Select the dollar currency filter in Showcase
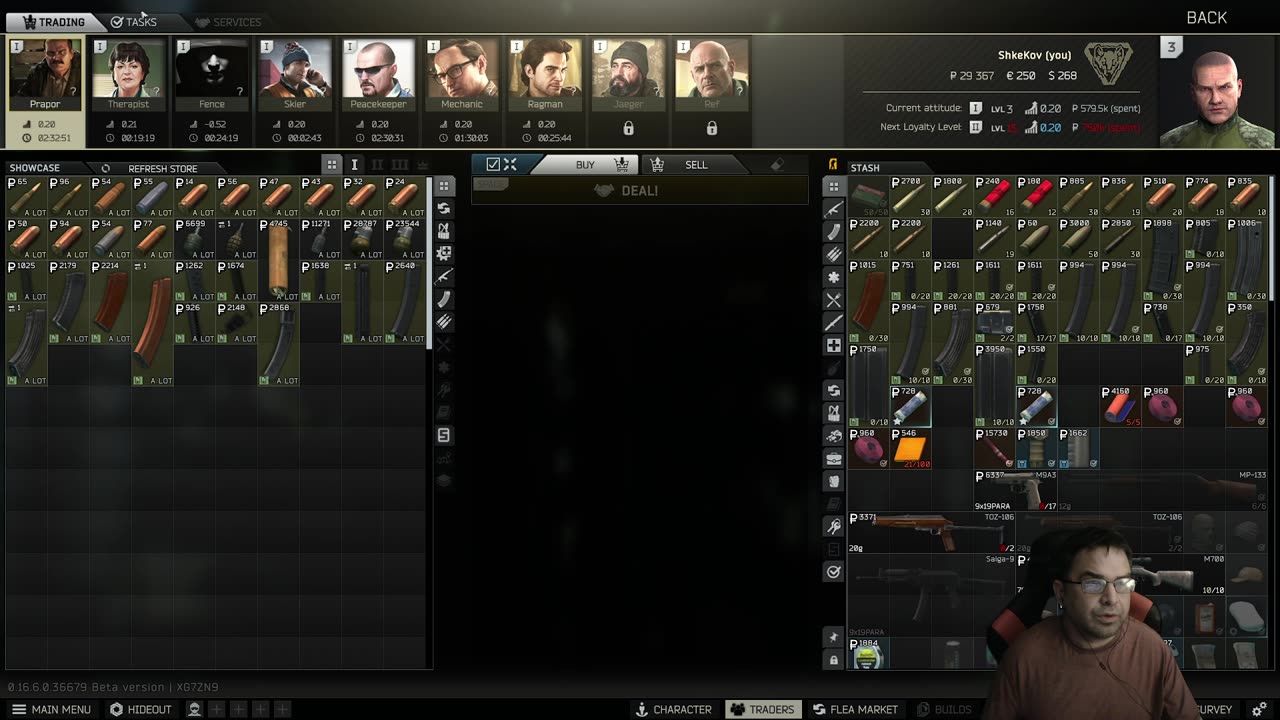This screenshot has height=720, width=1280. pos(444,435)
